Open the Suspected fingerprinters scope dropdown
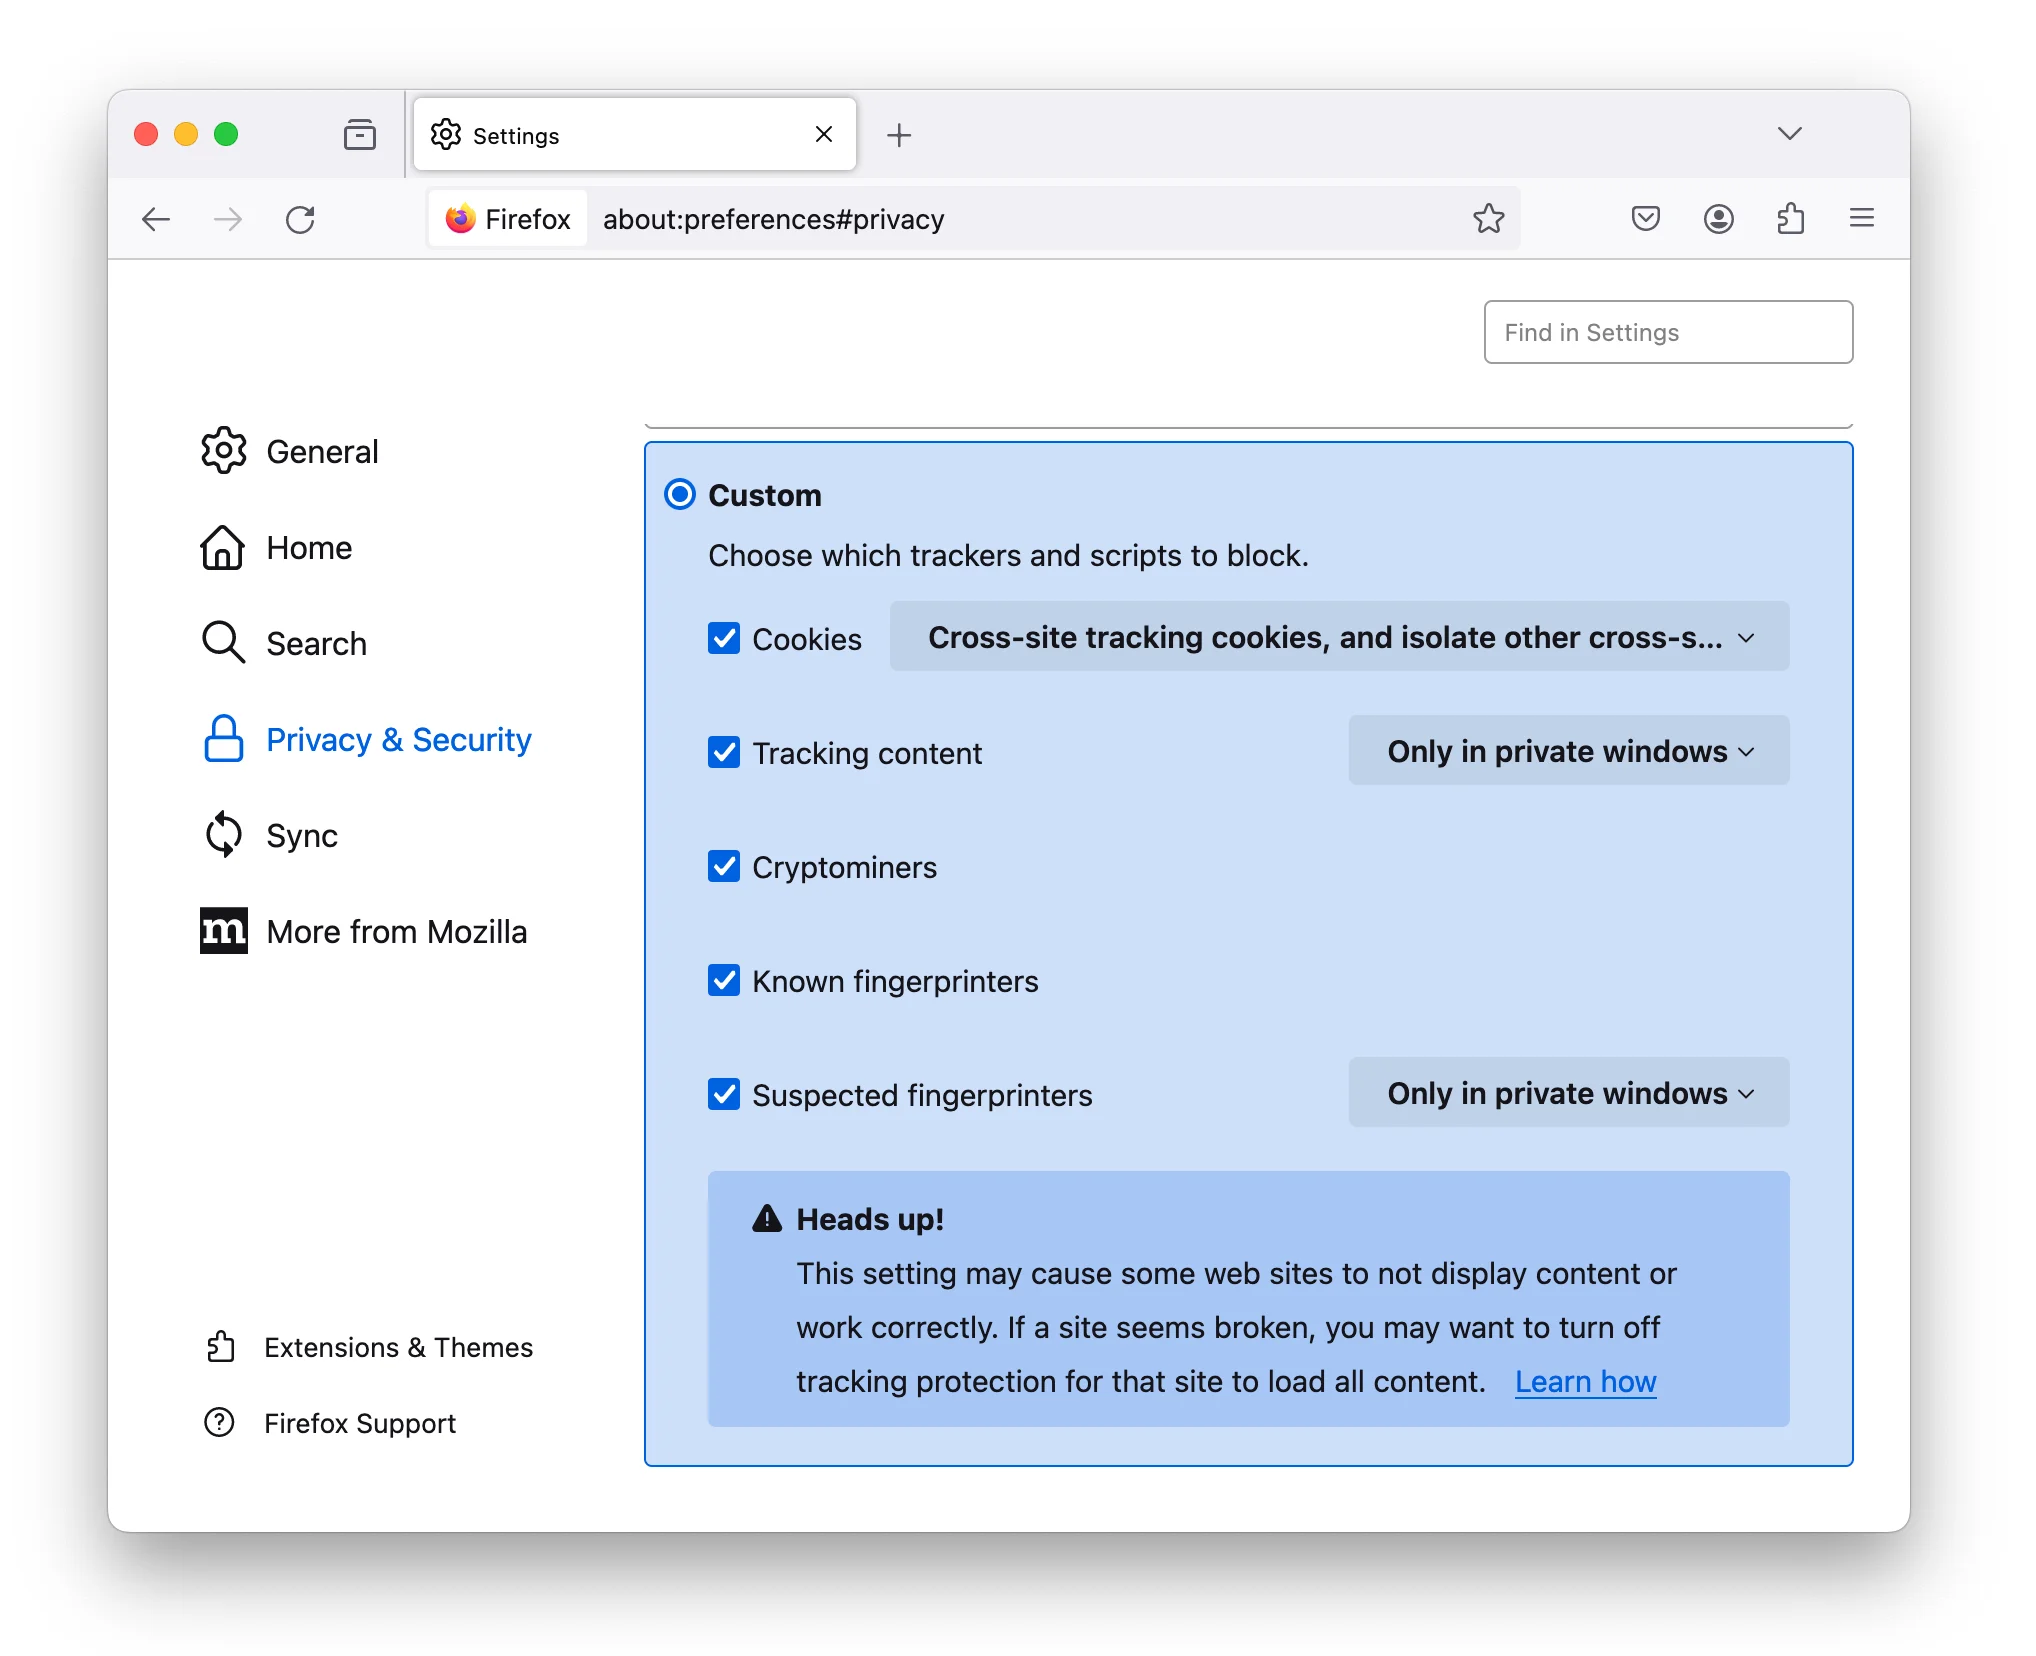2036x1656 pixels. [x=1568, y=1093]
